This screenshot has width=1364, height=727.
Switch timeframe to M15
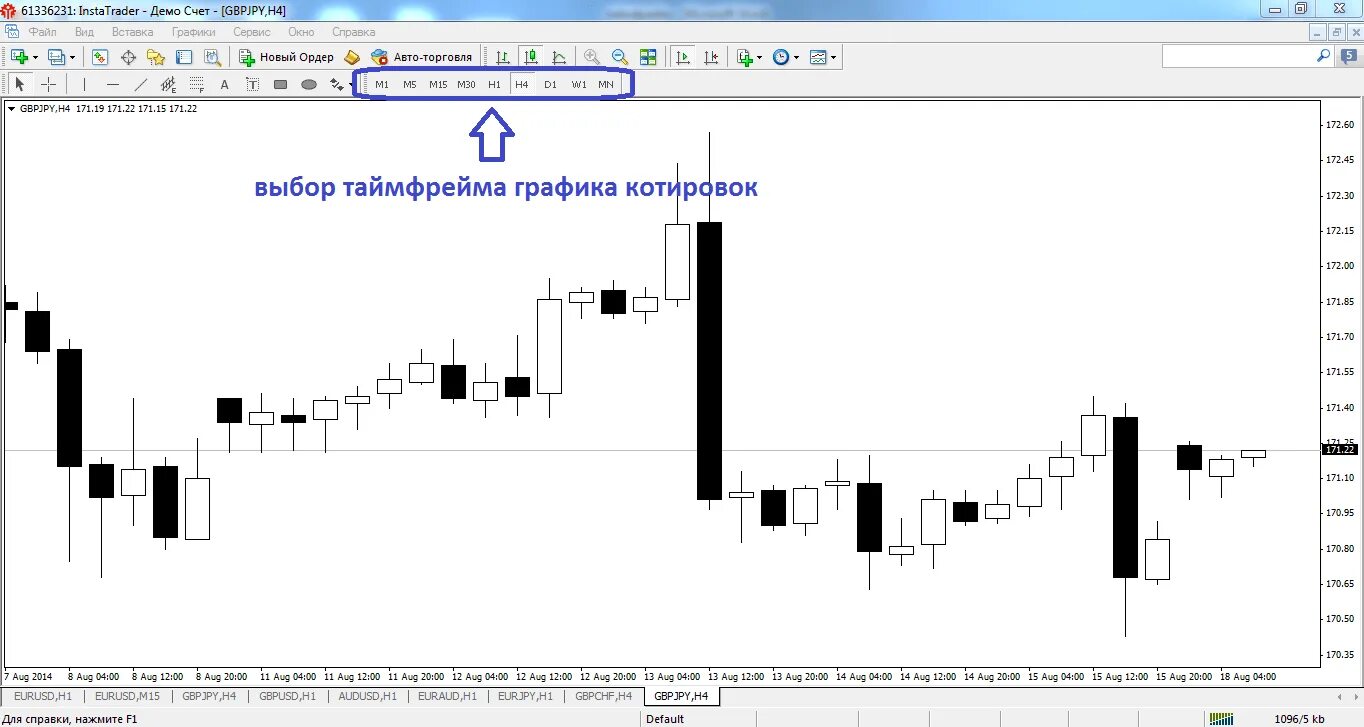pos(438,84)
